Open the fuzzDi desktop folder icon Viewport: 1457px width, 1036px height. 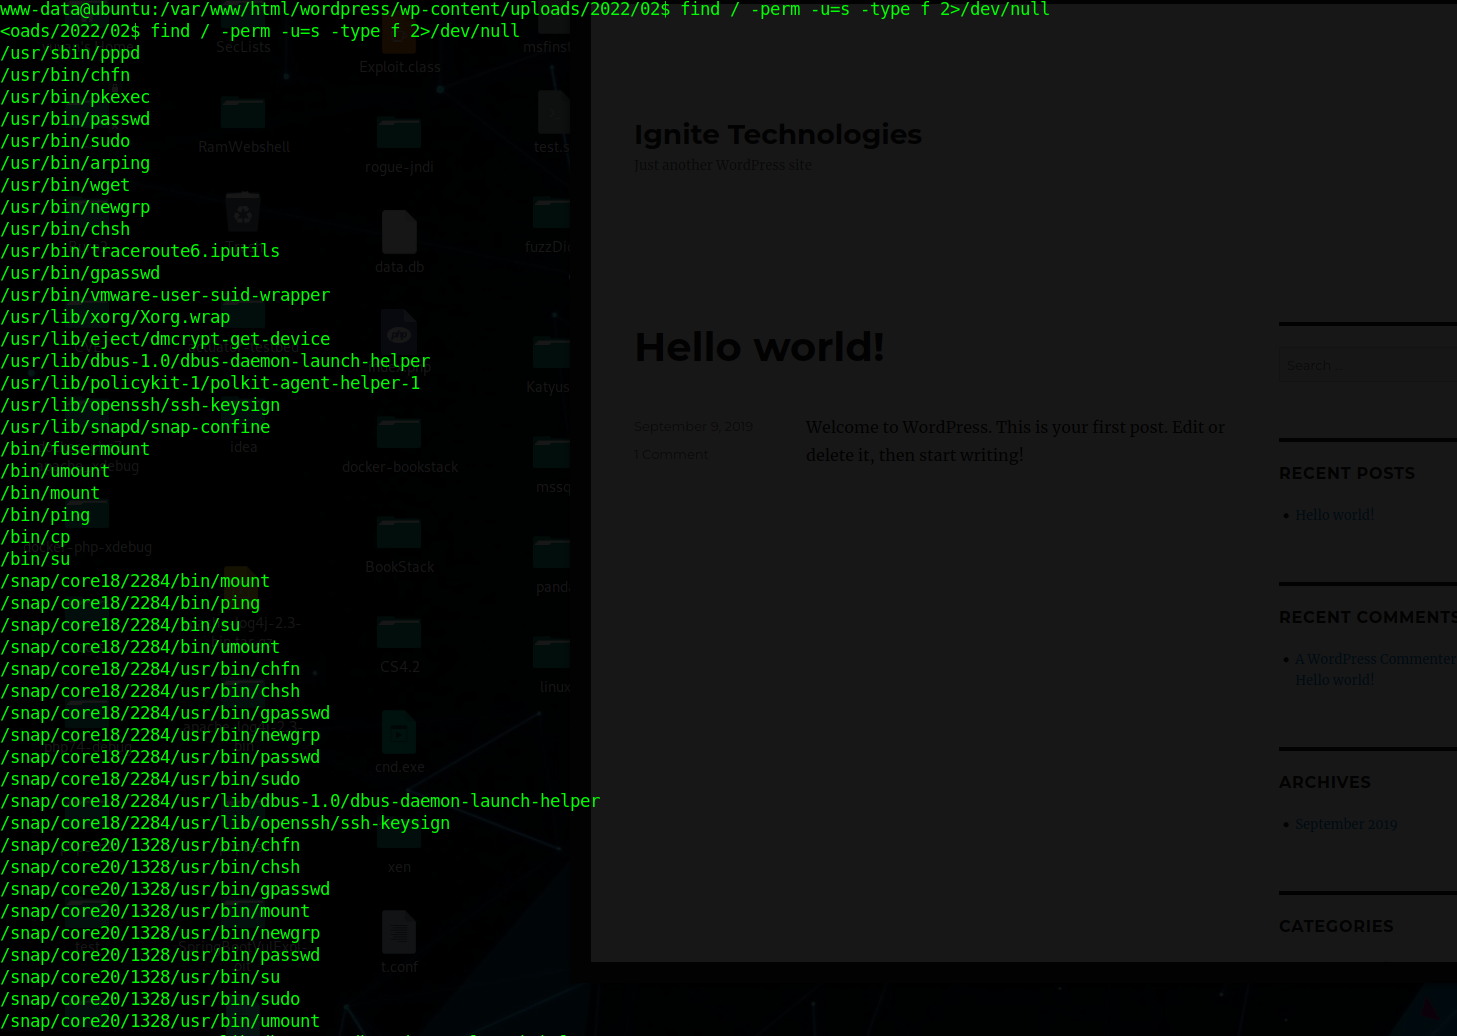[x=550, y=214]
